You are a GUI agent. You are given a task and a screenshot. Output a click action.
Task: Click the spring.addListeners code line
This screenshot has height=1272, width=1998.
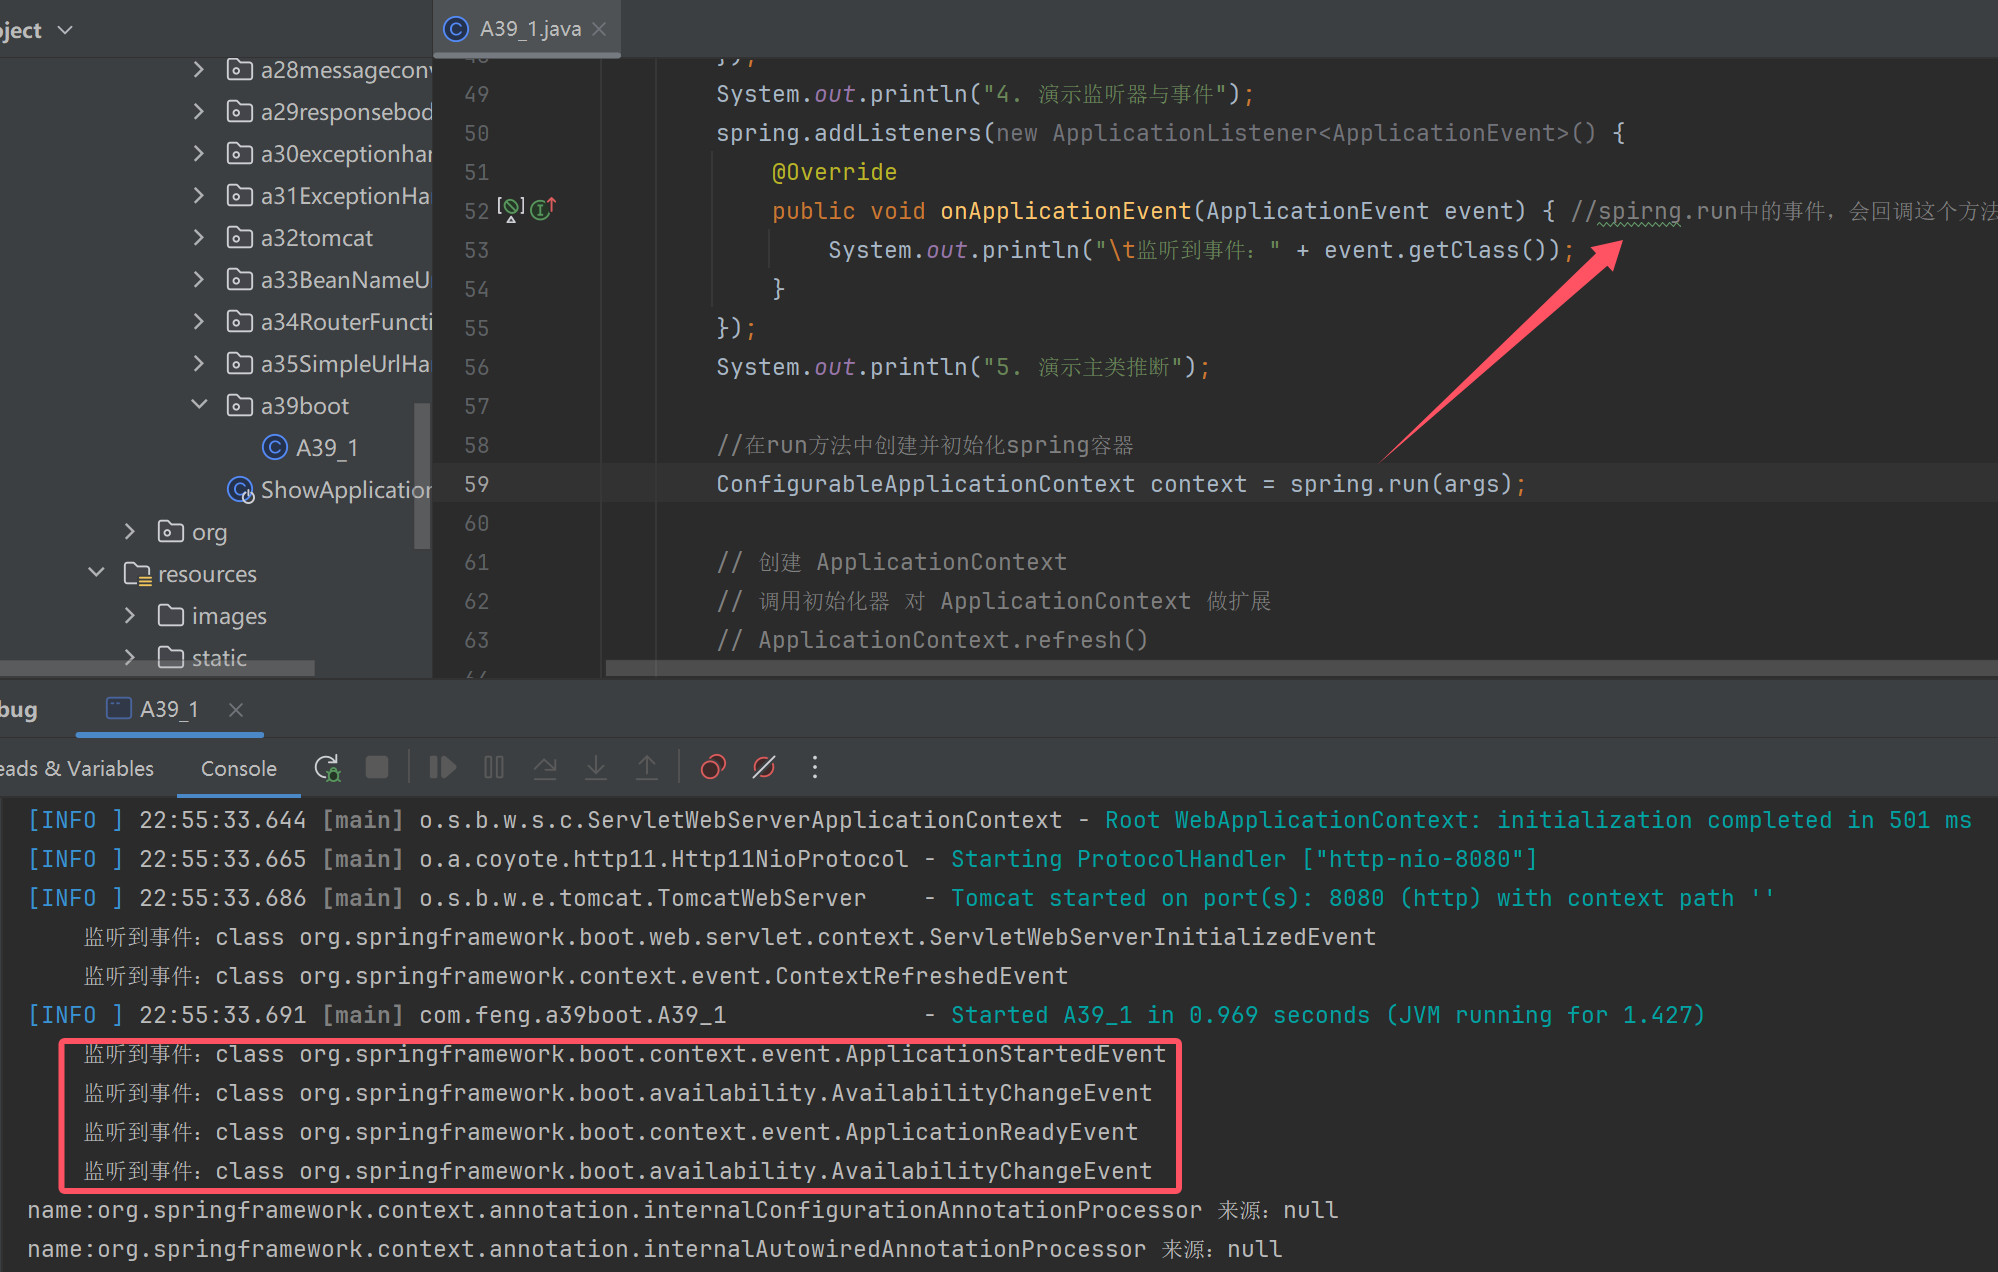[1170, 133]
